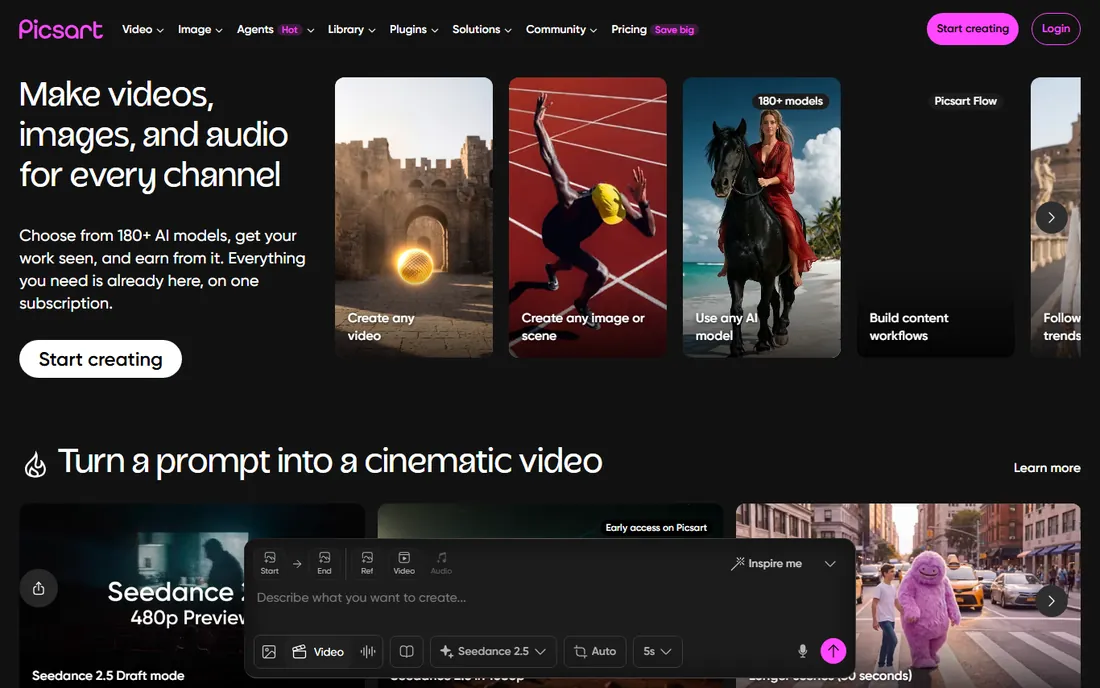Click the microphone voice input icon

point(803,651)
